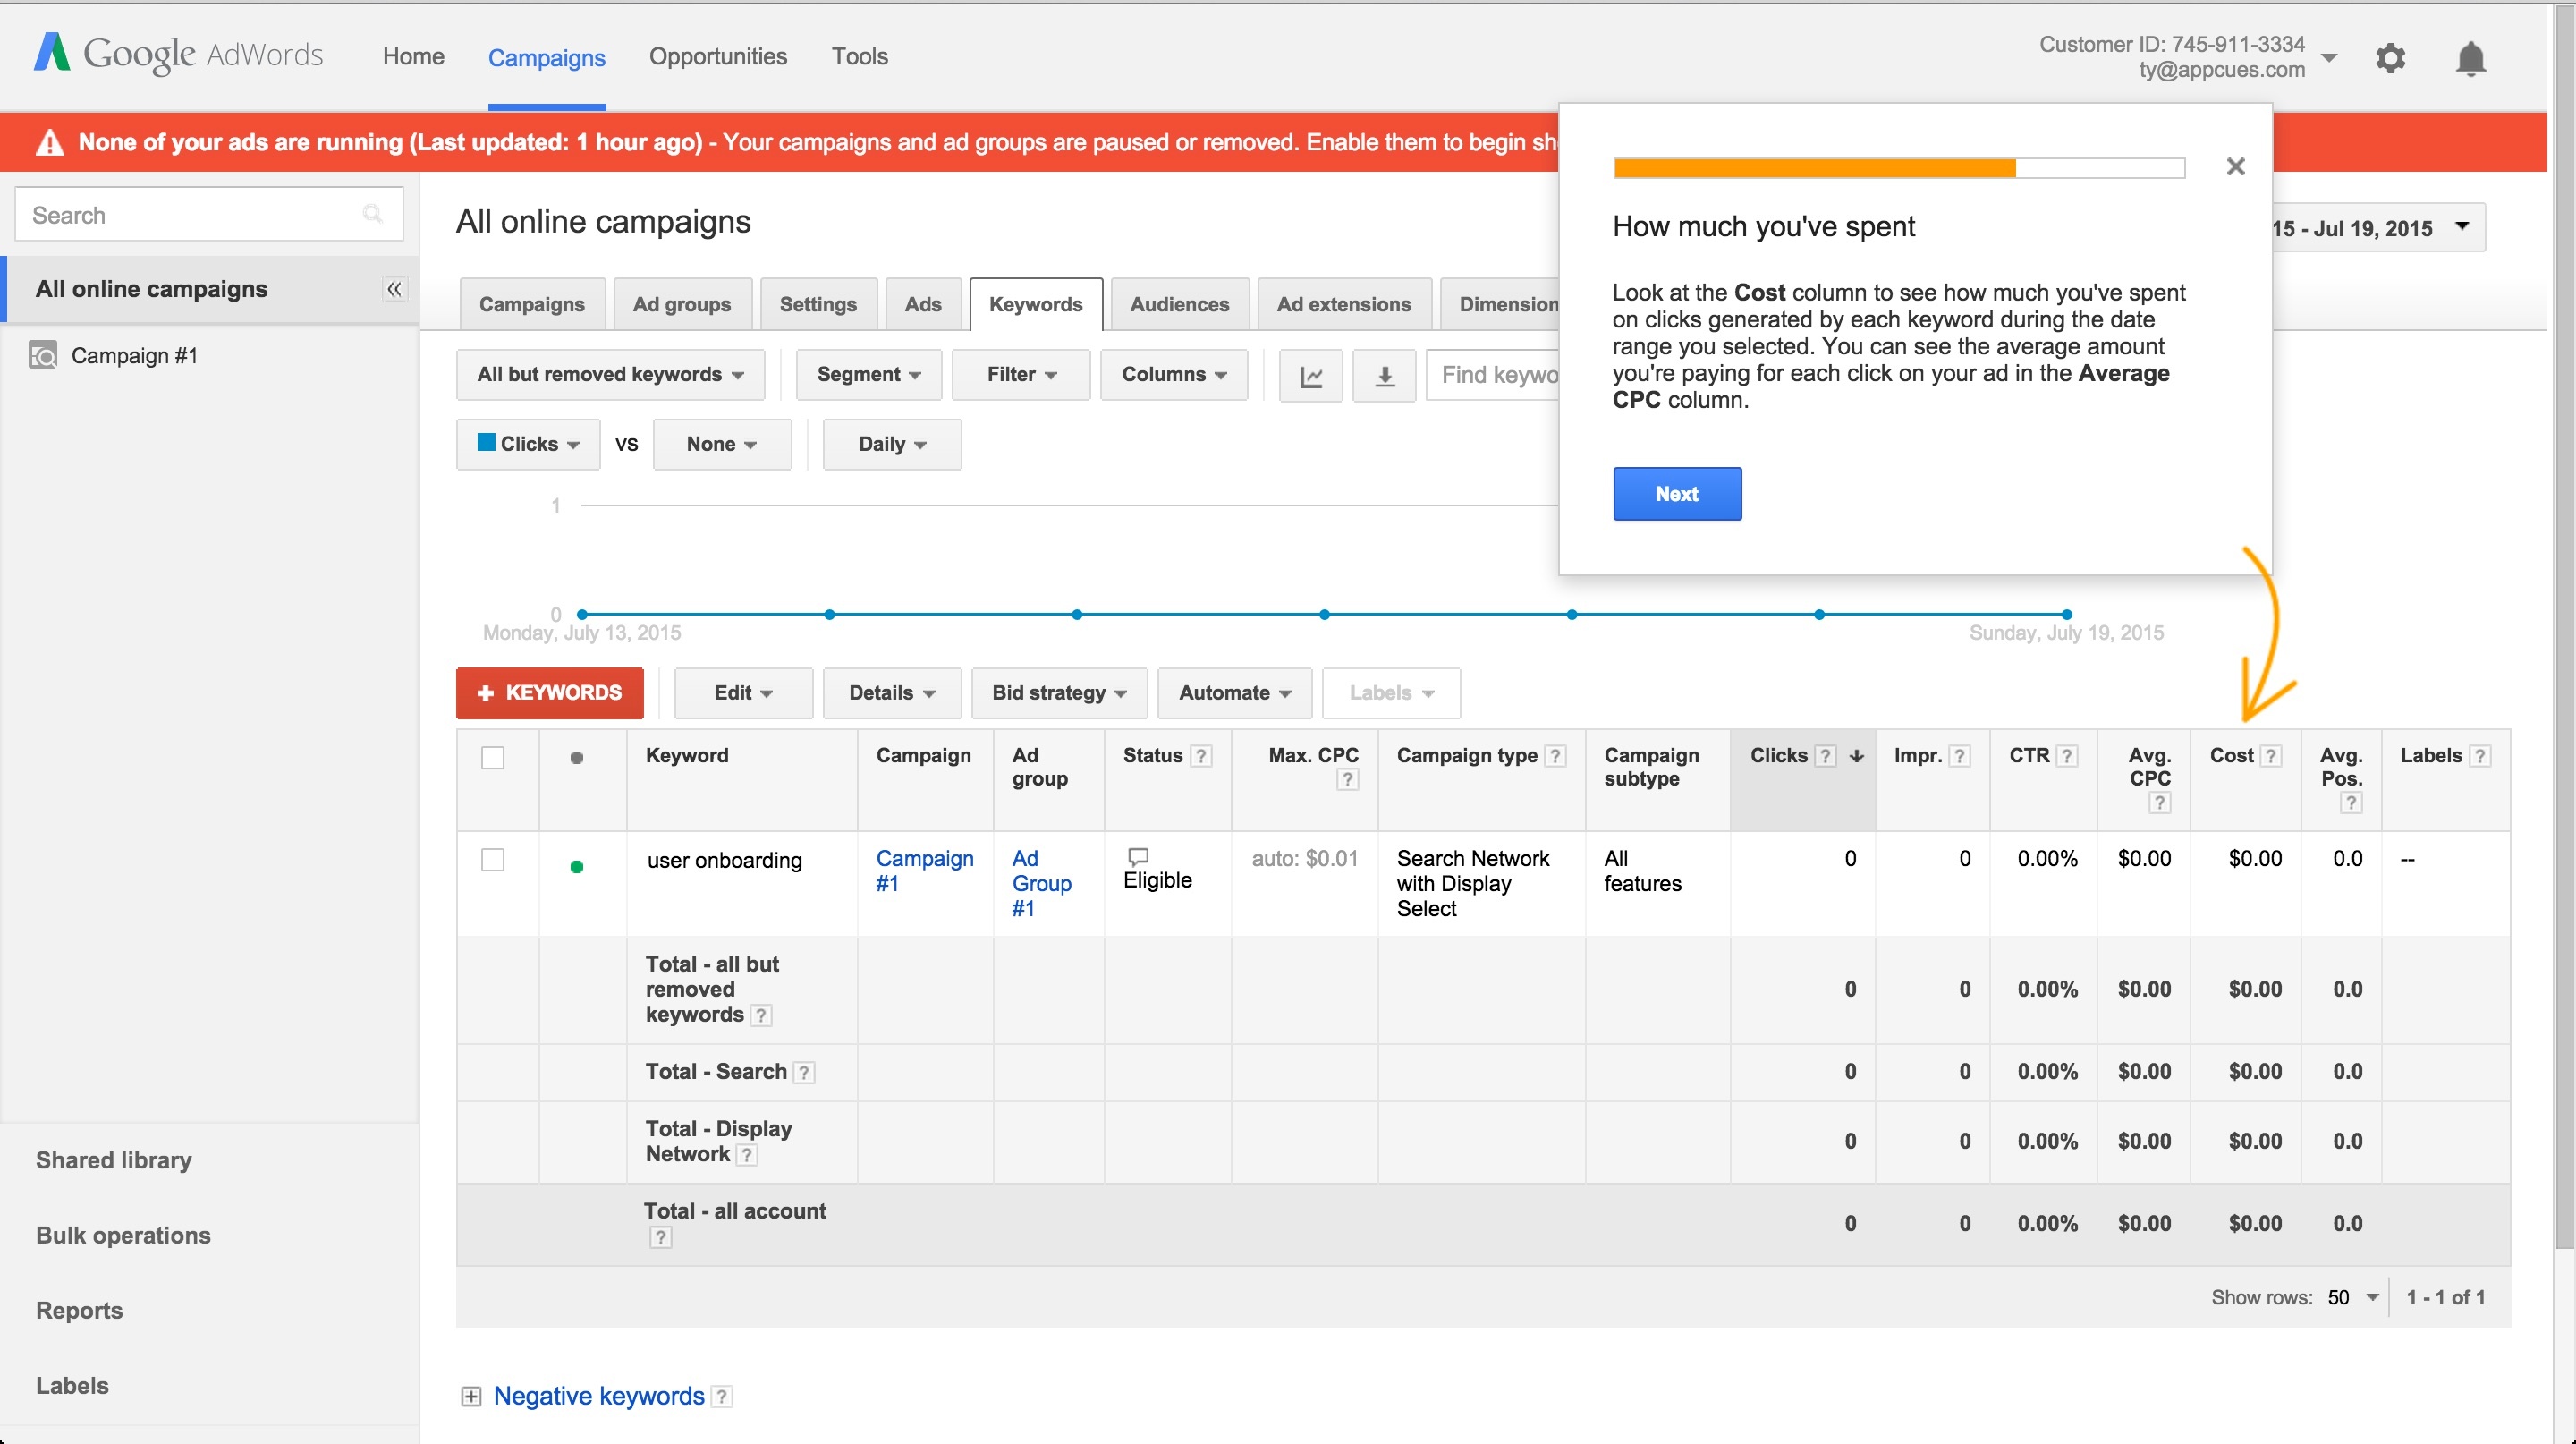Open the Edit dropdown

[743, 693]
